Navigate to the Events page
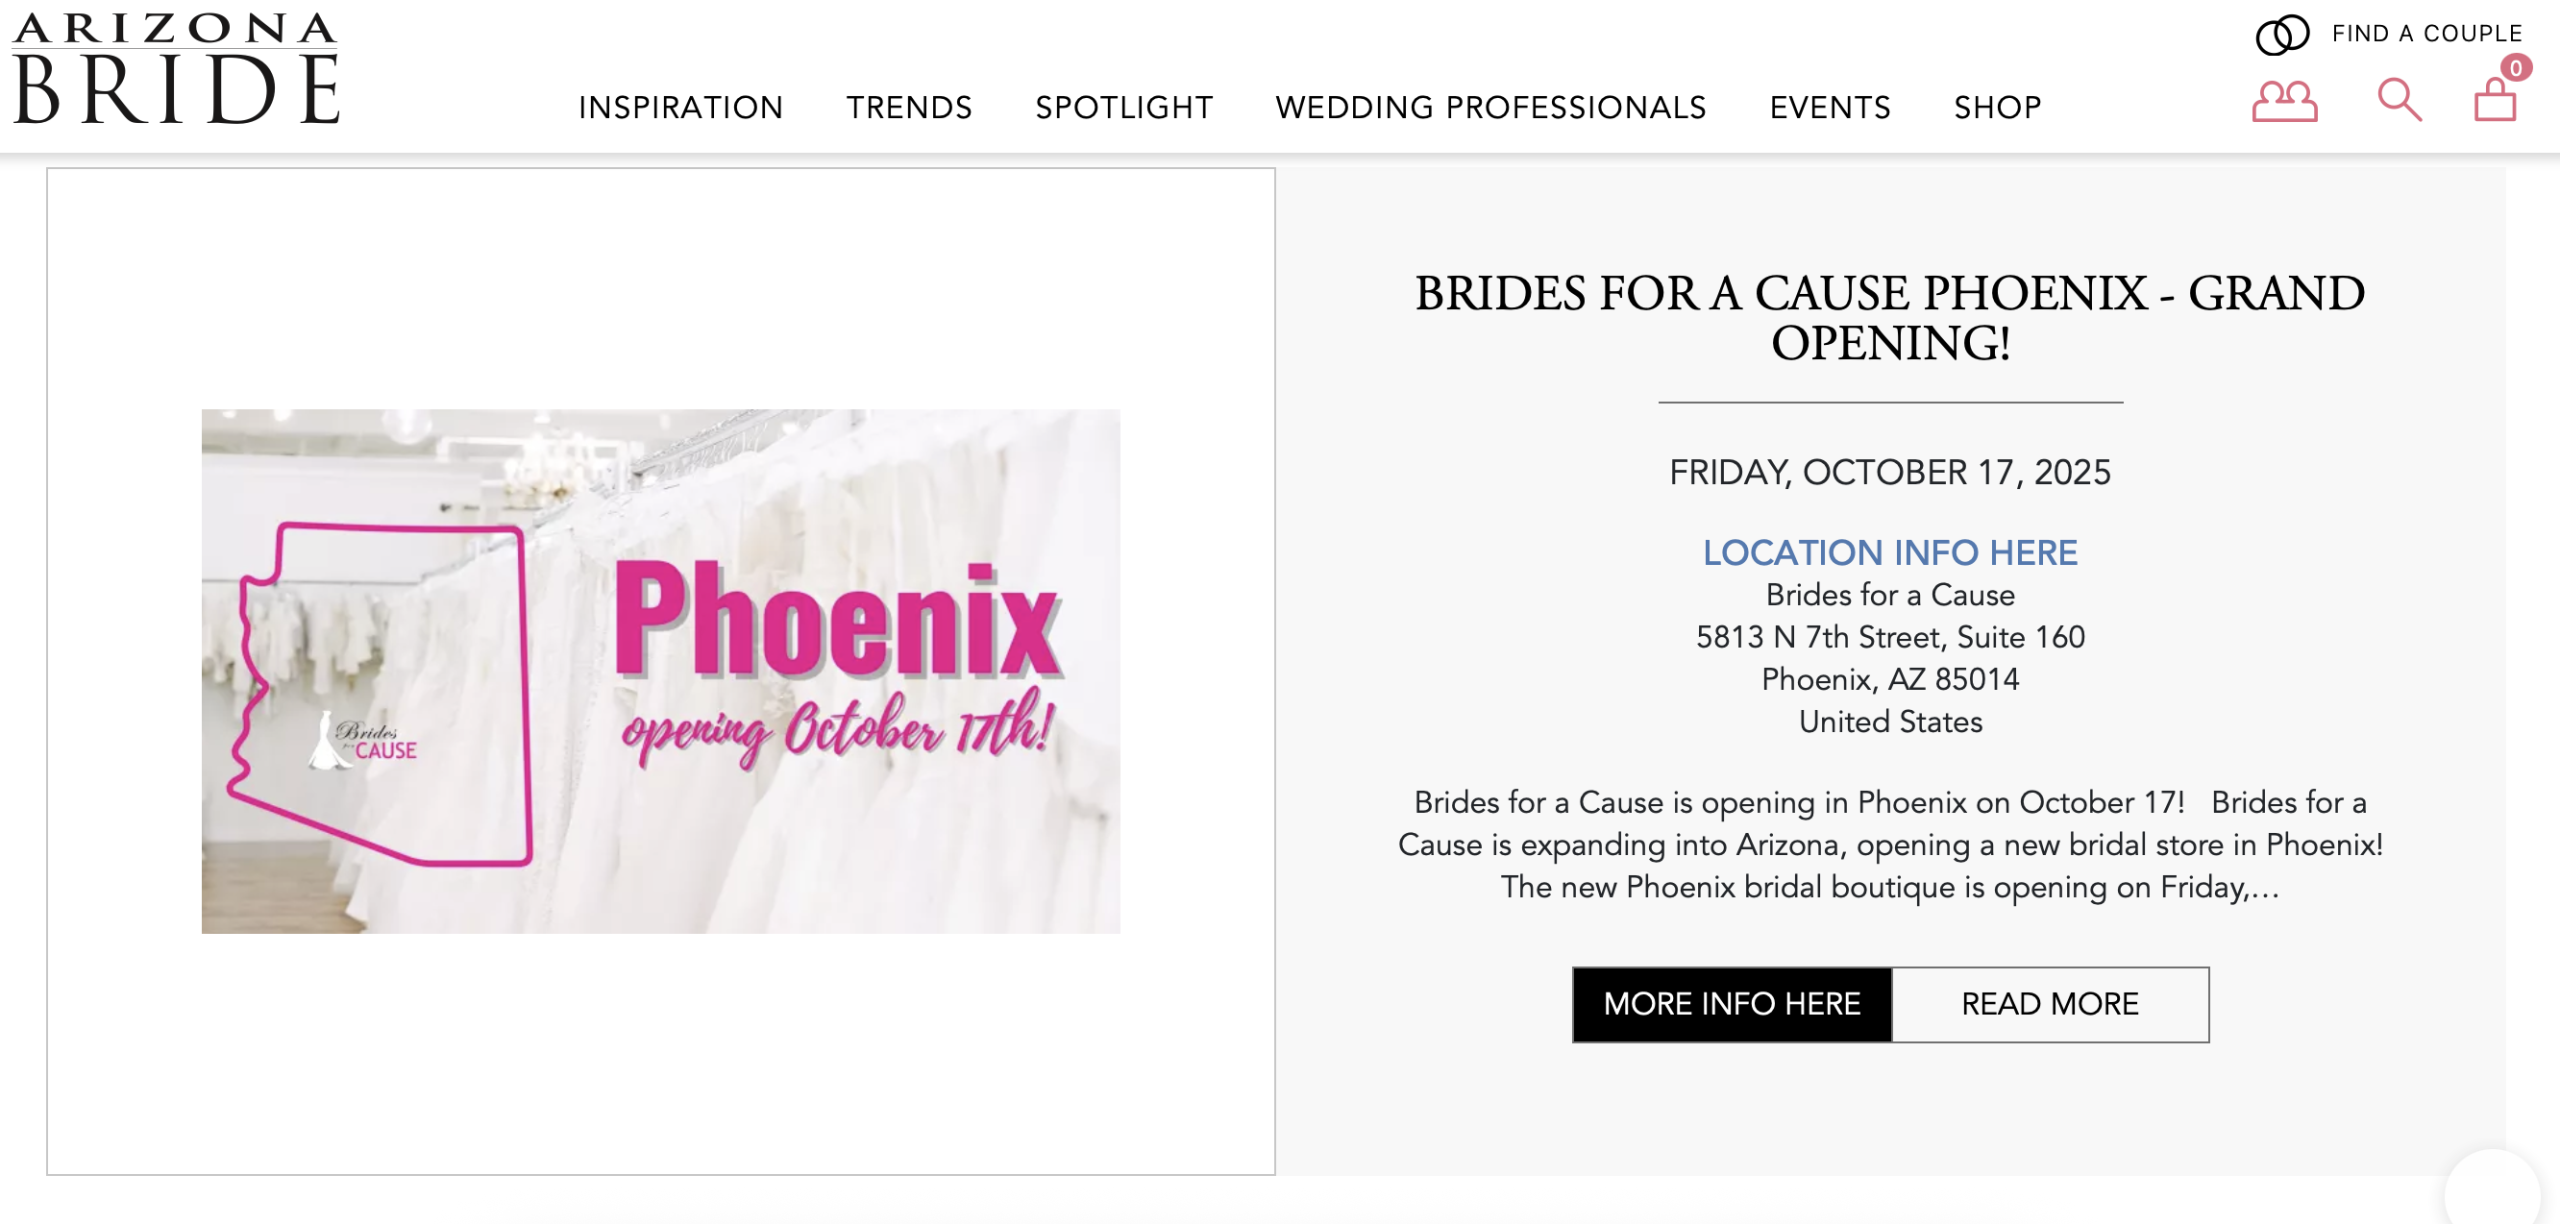 pyautogui.click(x=1830, y=107)
